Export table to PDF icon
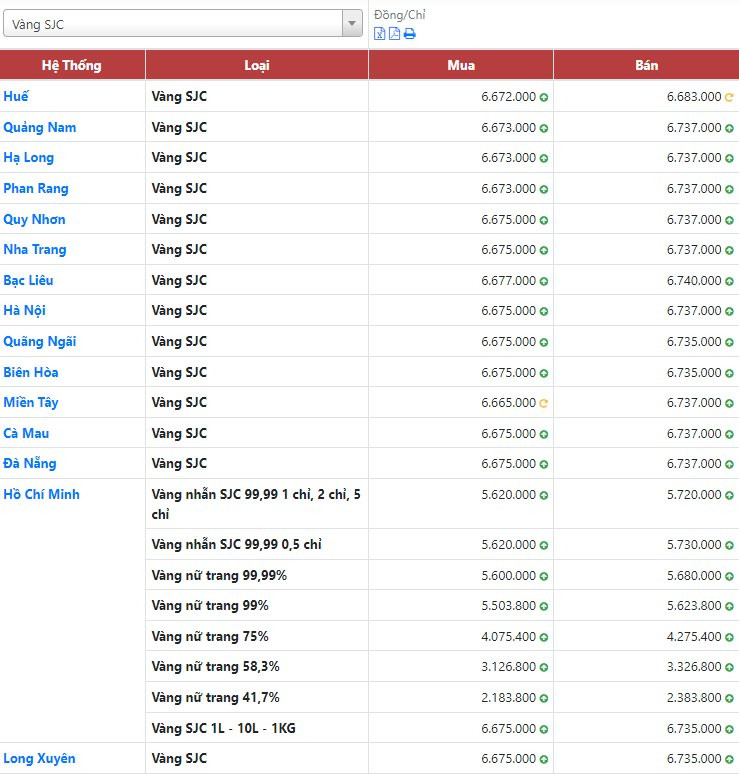739x774 pixels. [394, 34]
